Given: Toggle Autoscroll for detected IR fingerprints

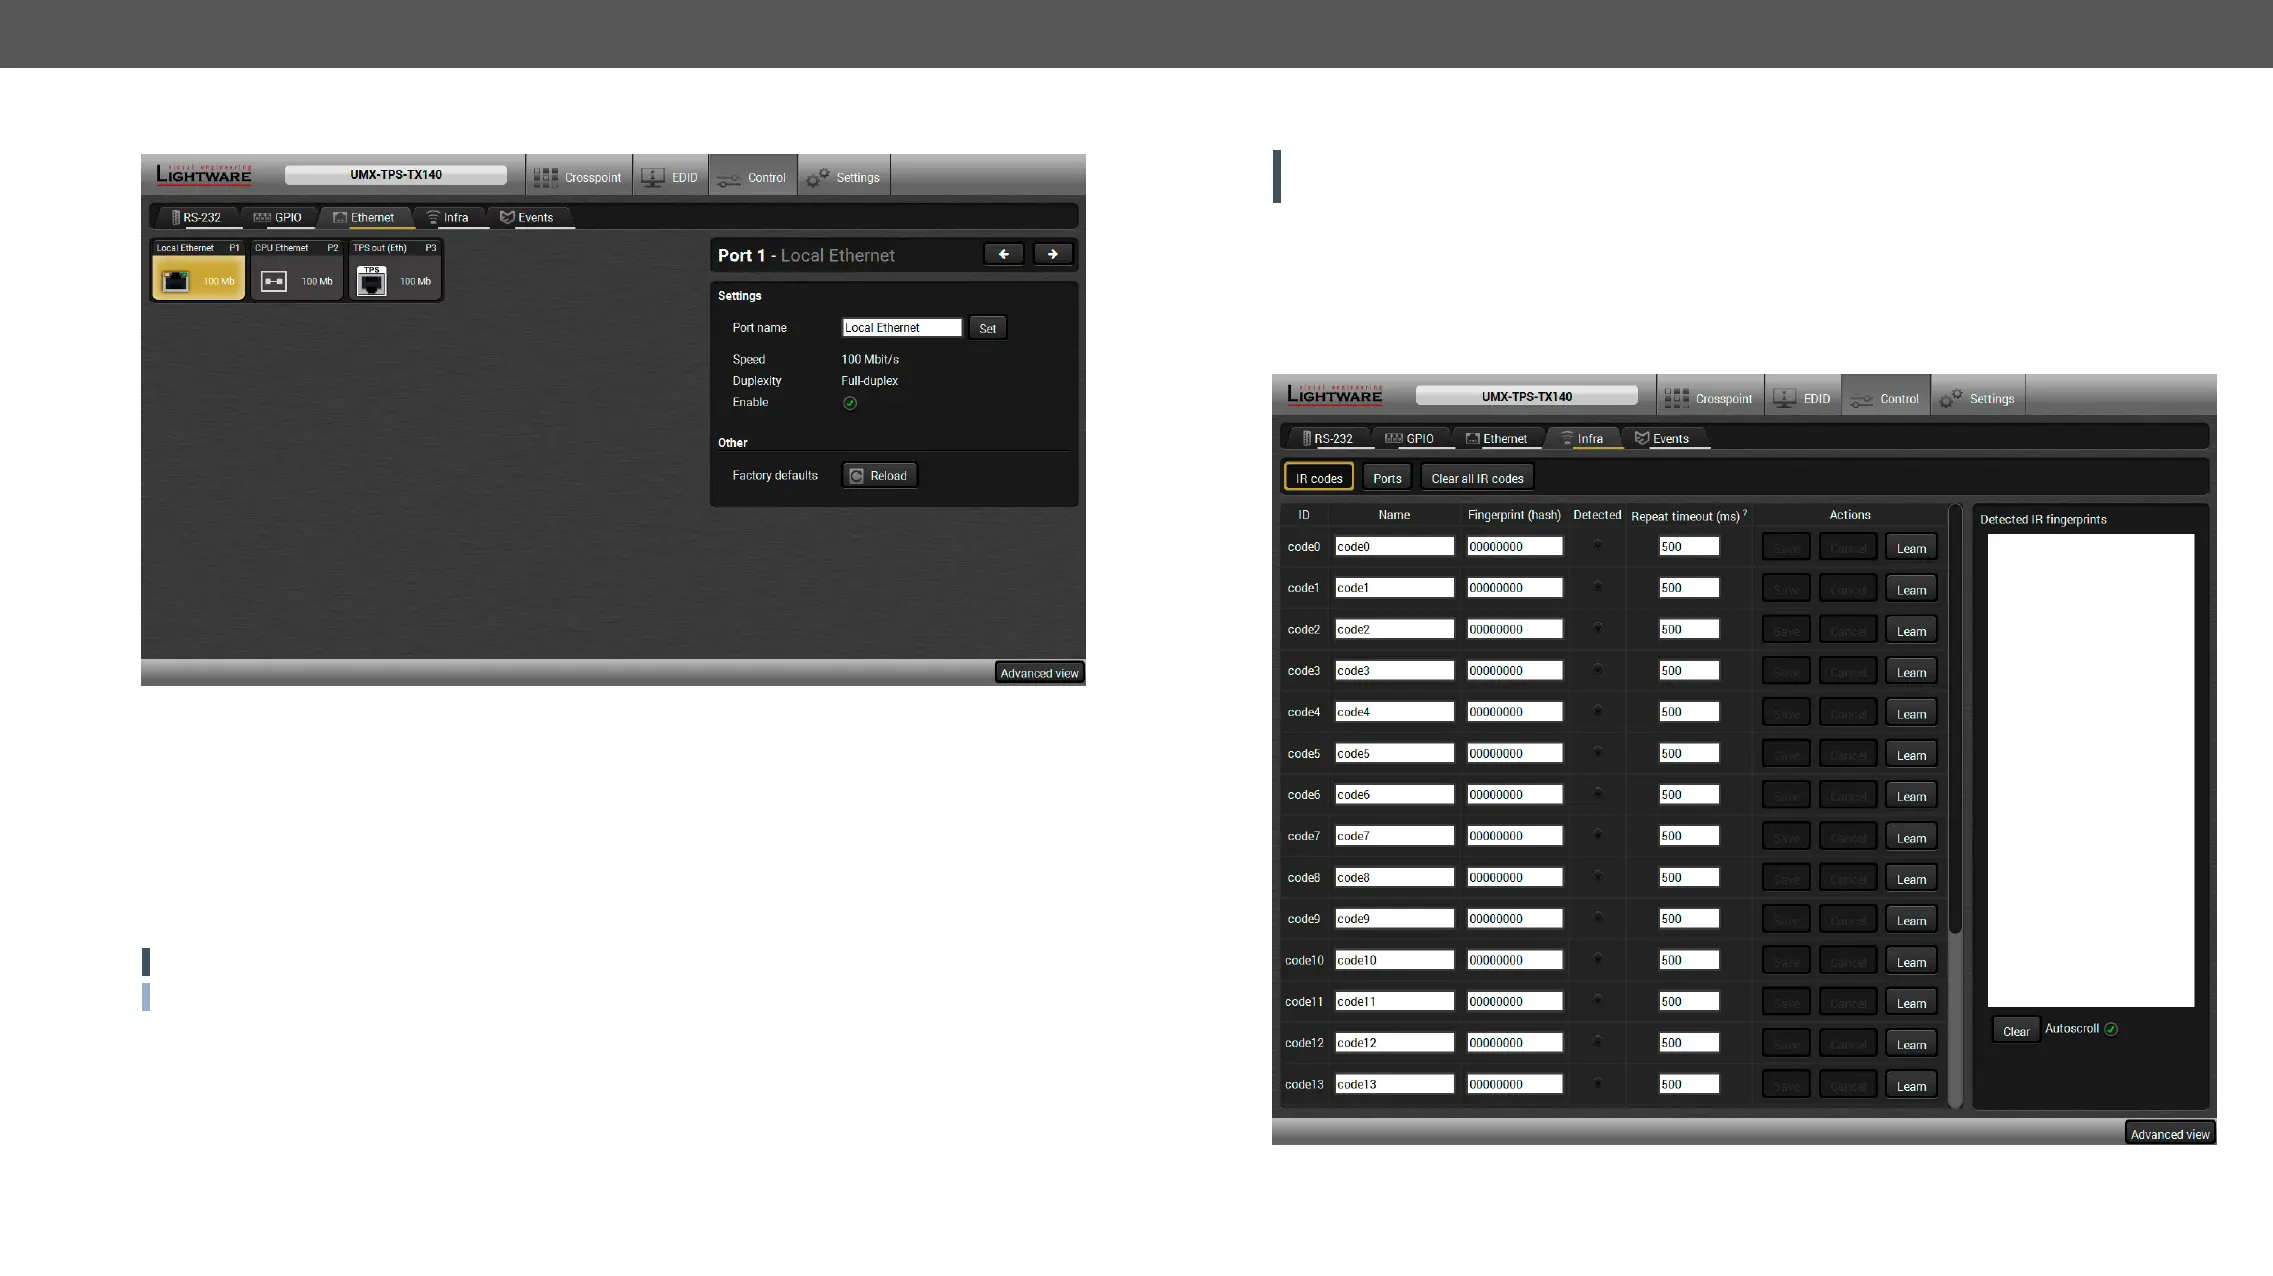Looking at the screenshot, I should tap(2110, 1029).
